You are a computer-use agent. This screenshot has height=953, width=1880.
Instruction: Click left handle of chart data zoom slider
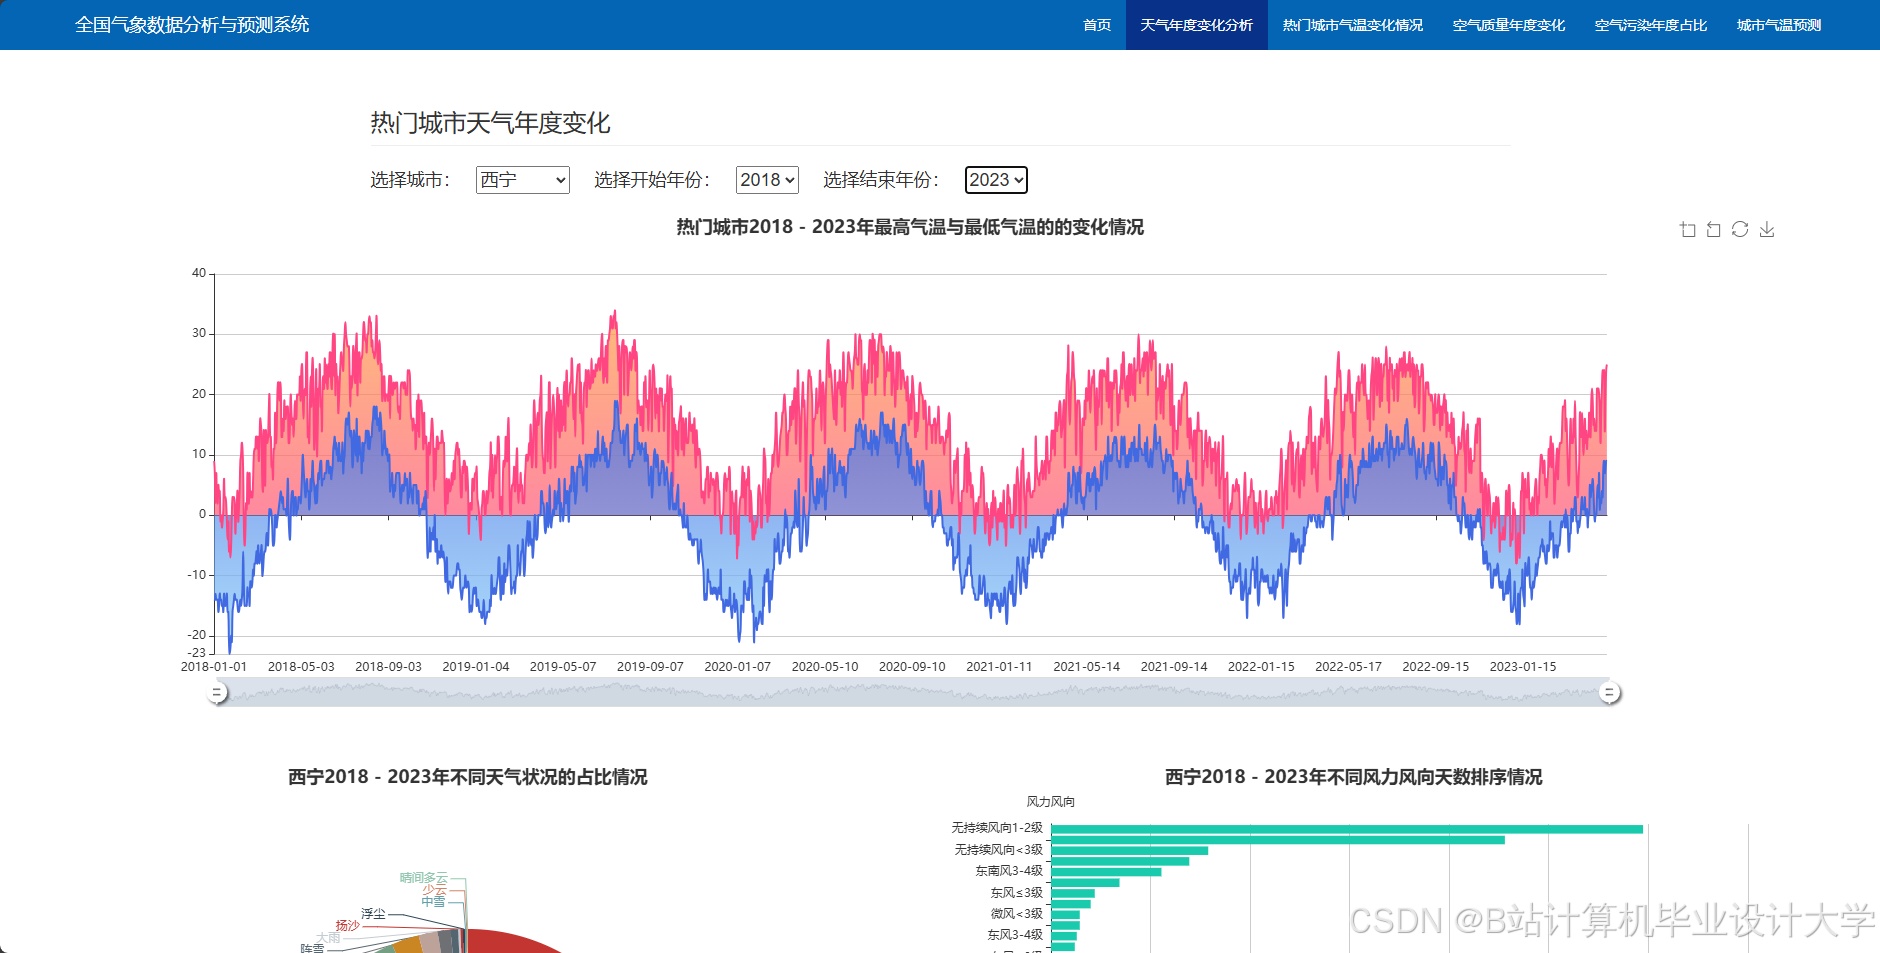pos(217,692)
